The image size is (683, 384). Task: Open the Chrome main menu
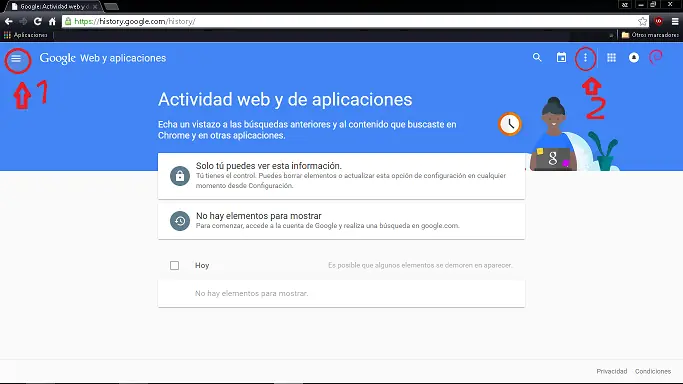(675, 21)
